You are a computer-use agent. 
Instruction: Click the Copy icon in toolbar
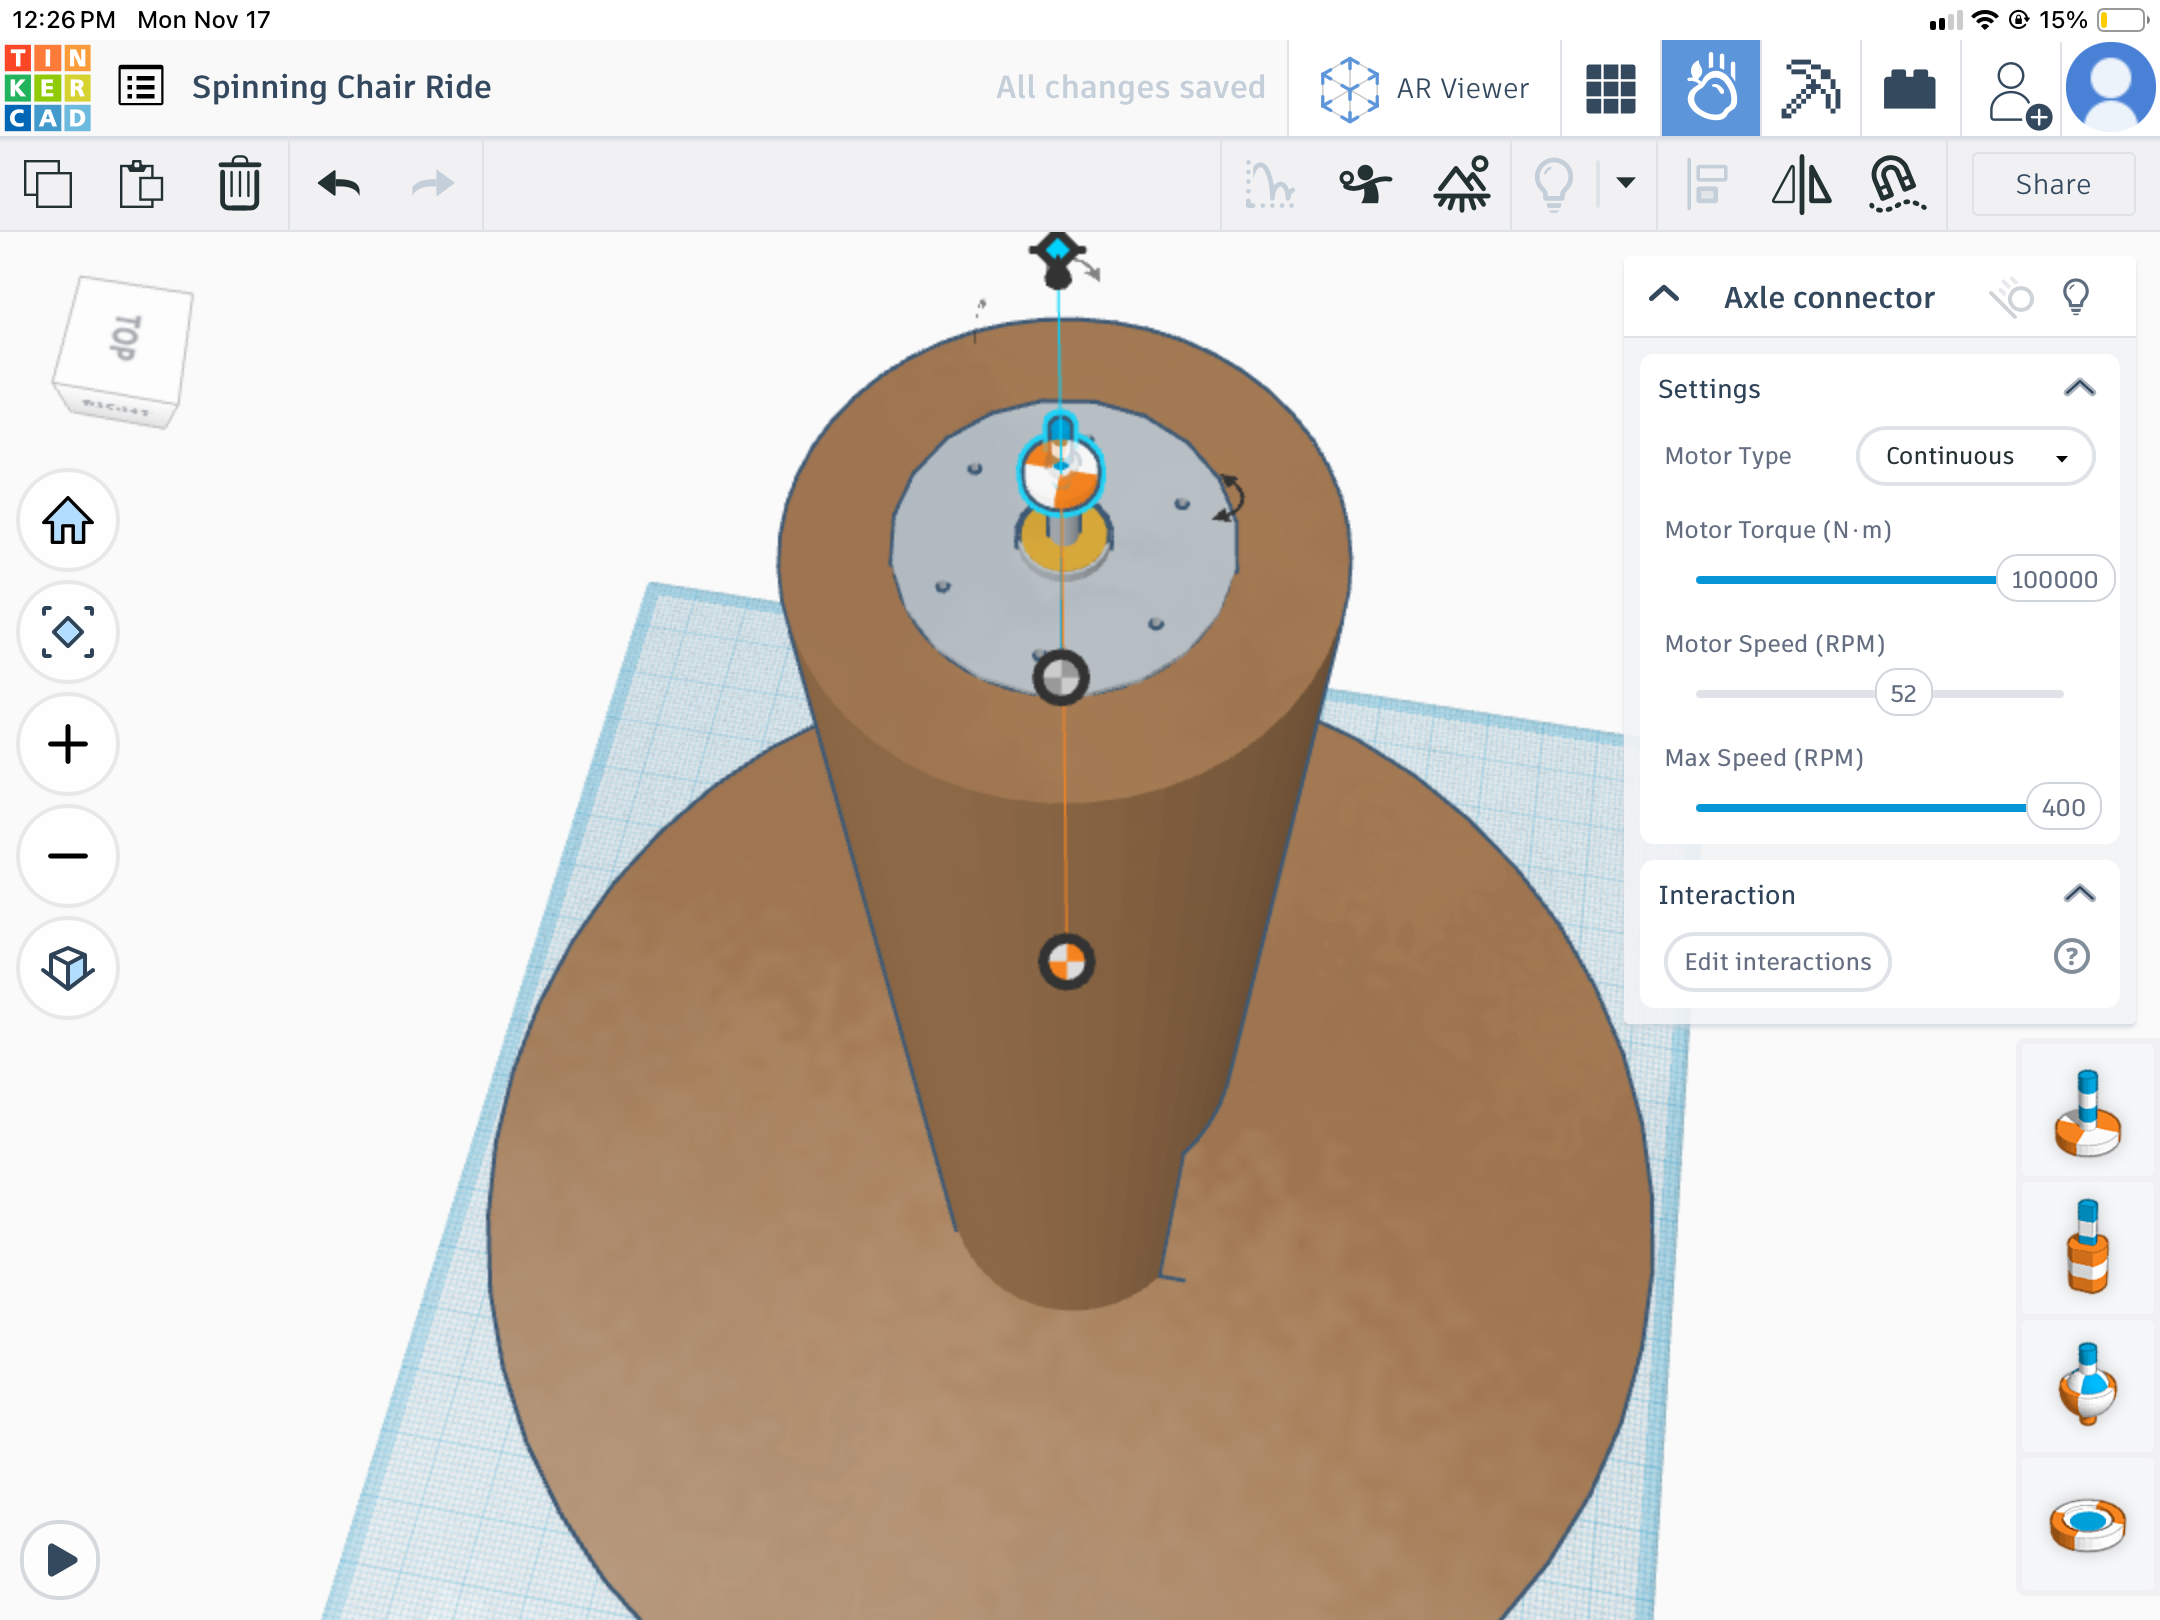click(48, 184)
